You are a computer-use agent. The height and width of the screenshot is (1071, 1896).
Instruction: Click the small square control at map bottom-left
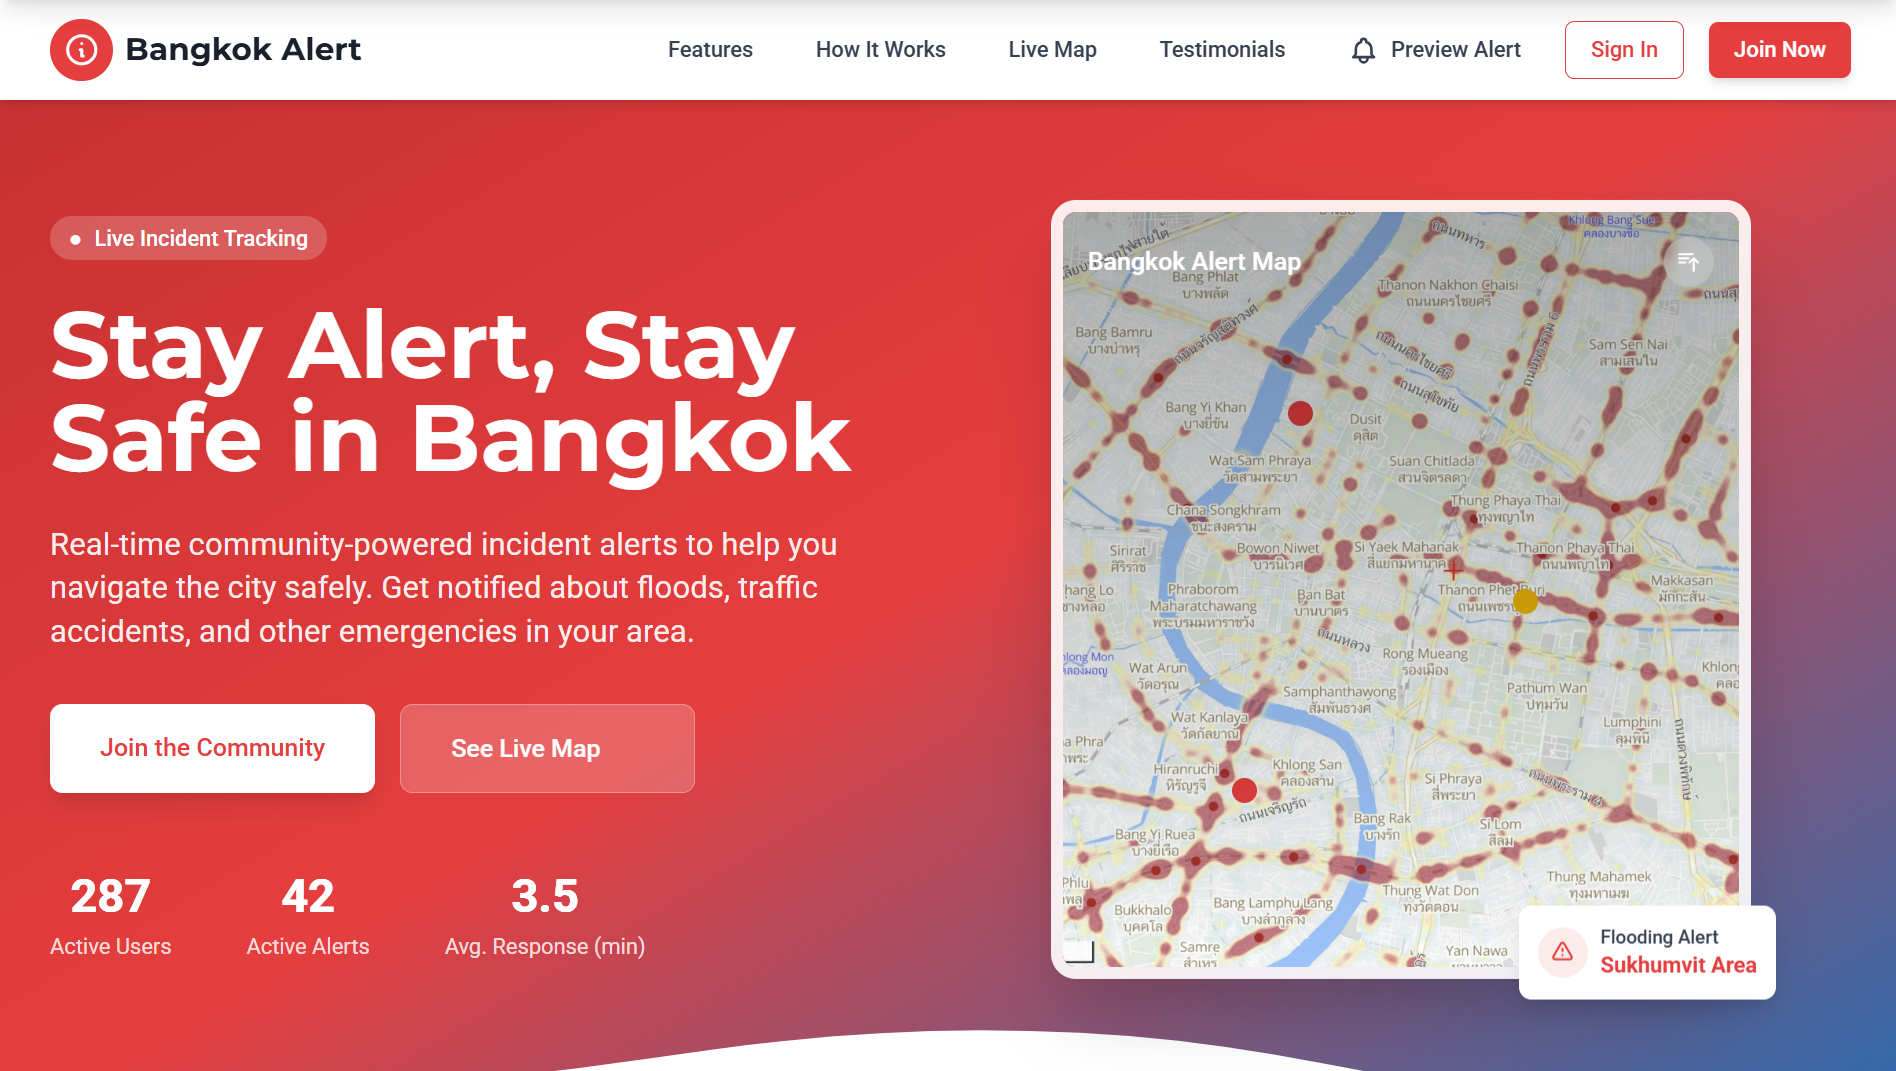1079,951
